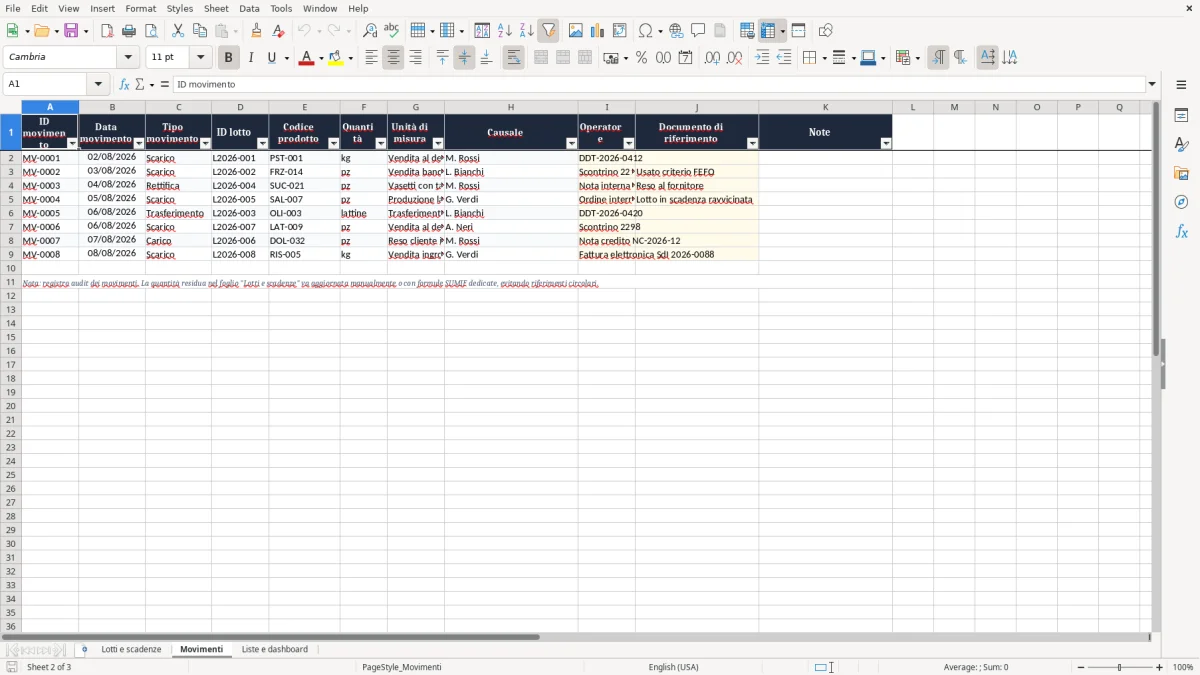Open the Navigator from the sidebar

point(1181,203)
